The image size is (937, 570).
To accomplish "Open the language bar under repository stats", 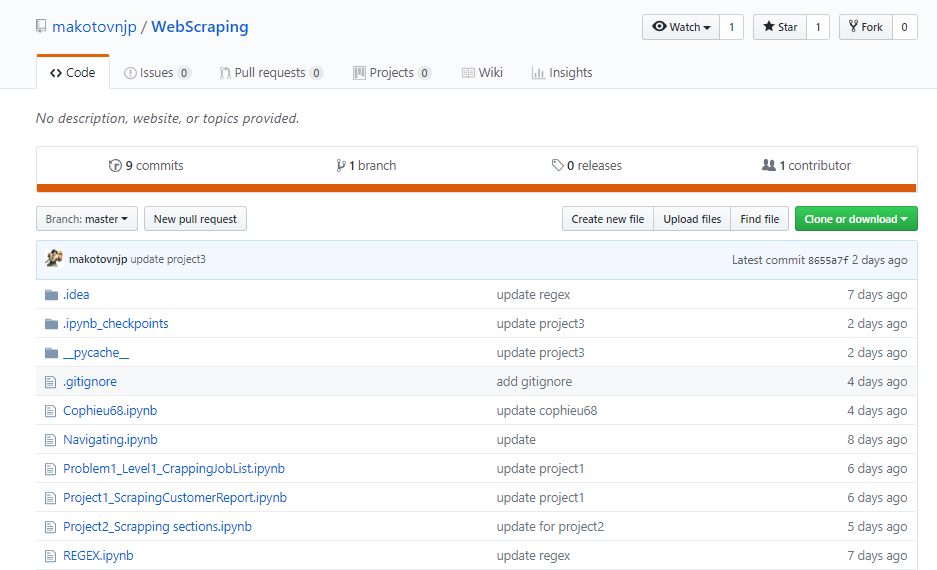I will click(x=476, y=188).
